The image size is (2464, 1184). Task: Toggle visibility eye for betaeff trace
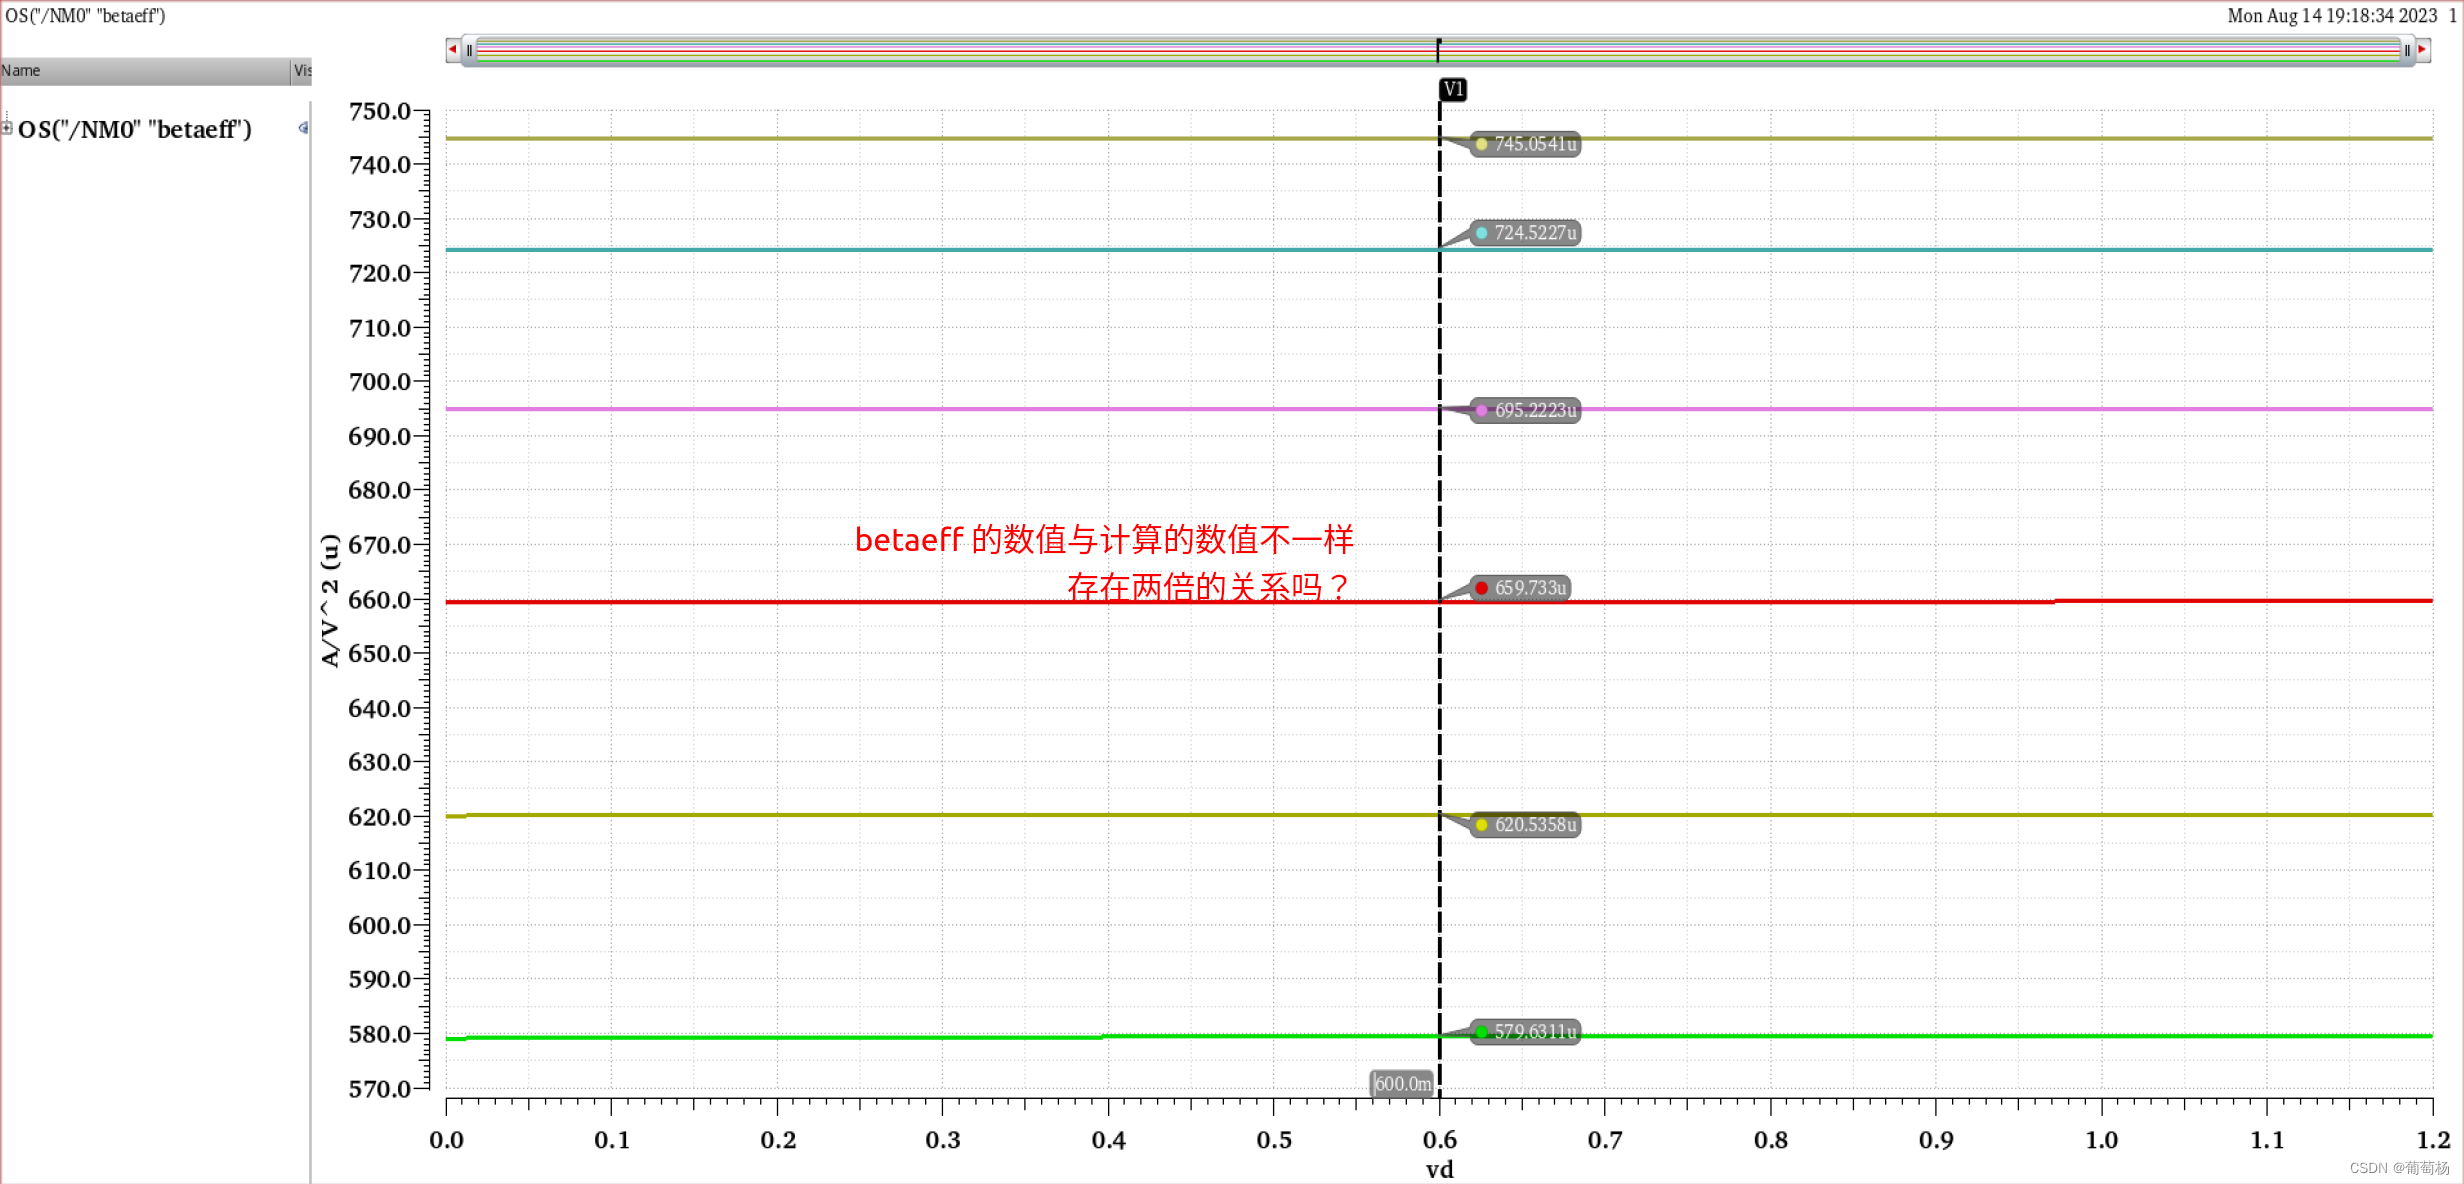click(303, 128)
